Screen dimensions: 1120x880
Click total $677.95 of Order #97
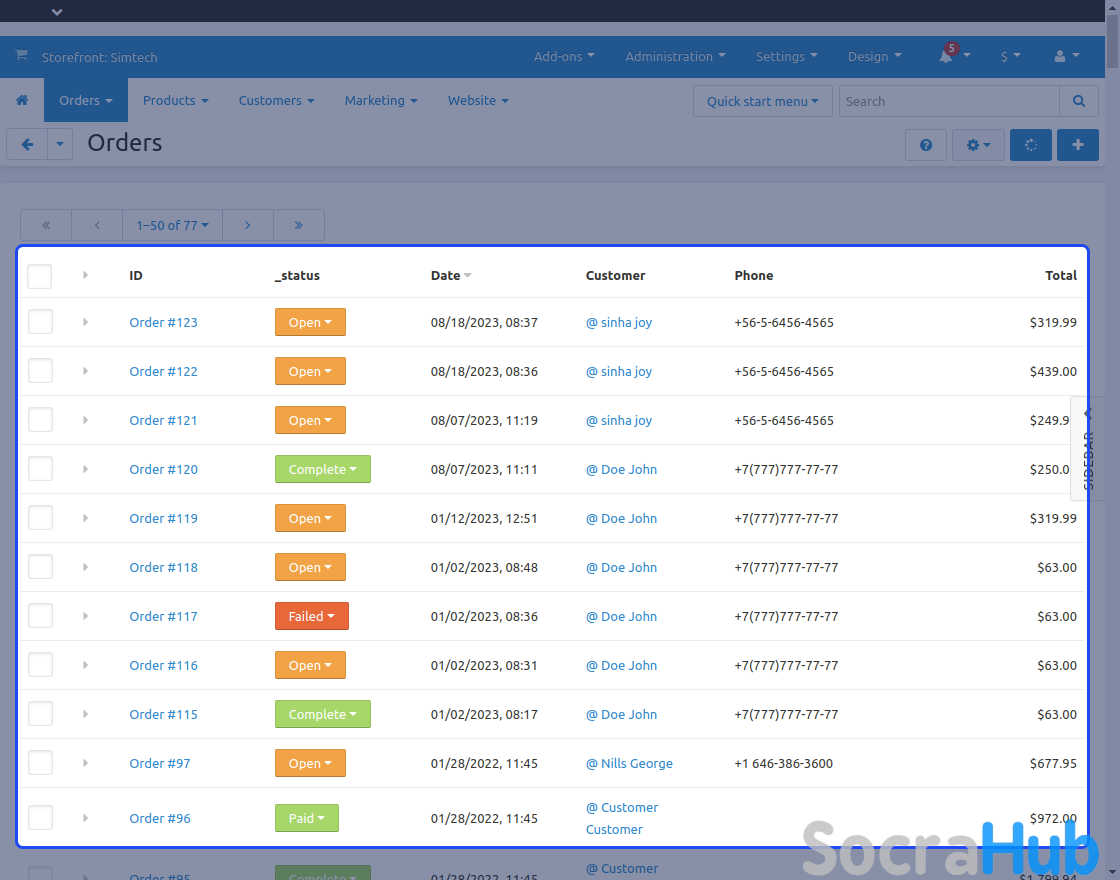(1053, 764)
